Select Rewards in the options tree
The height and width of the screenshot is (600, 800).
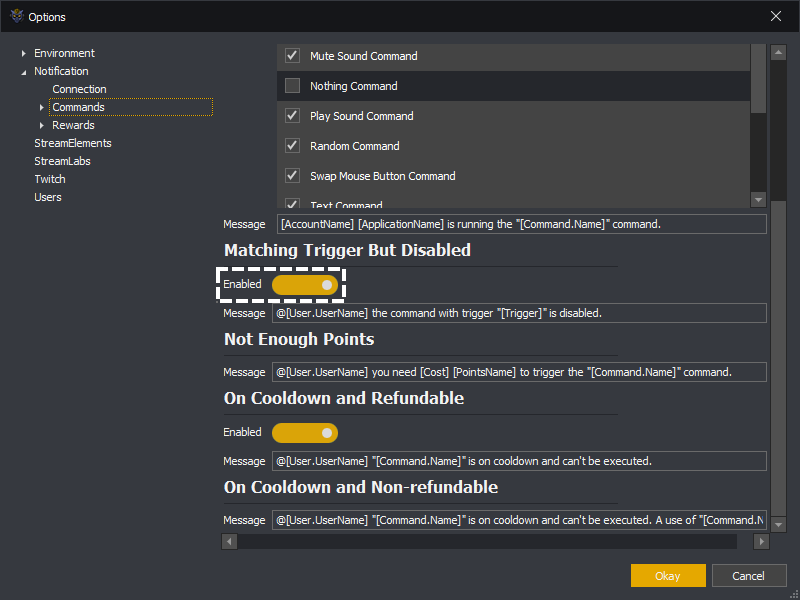click(x=73, y=125)
